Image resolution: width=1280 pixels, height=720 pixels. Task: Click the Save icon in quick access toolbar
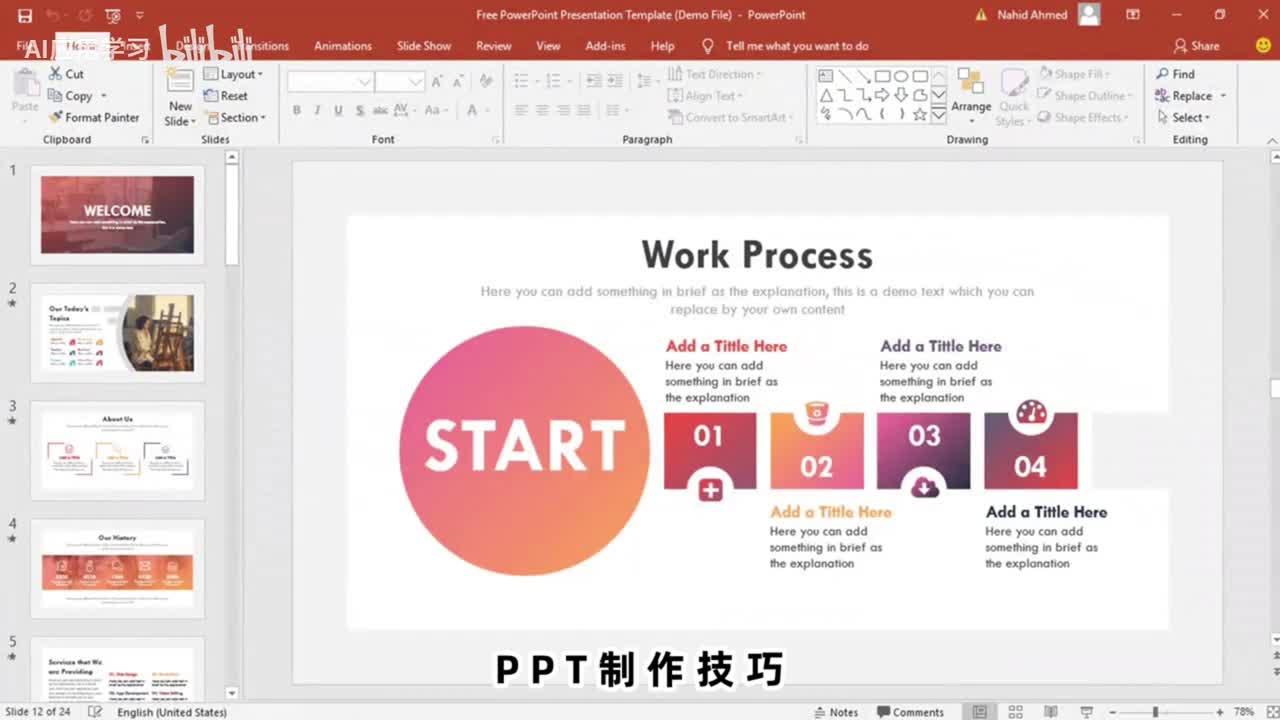(x=25, y=15)
